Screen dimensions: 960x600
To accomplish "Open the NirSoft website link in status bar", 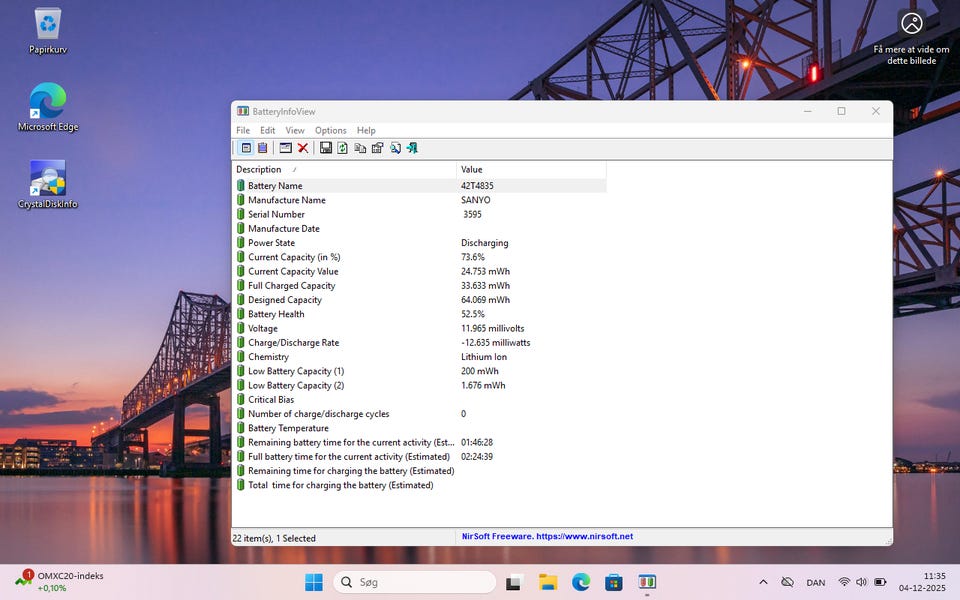I will [x=547, y=537].
